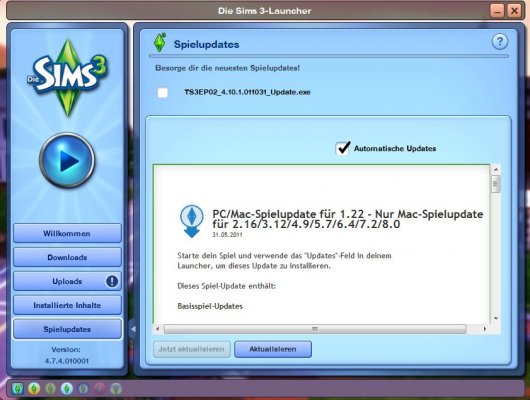530x400 pixels.
Task: Minimize the Die Sims 3-Launcher window
Action: 497,11
